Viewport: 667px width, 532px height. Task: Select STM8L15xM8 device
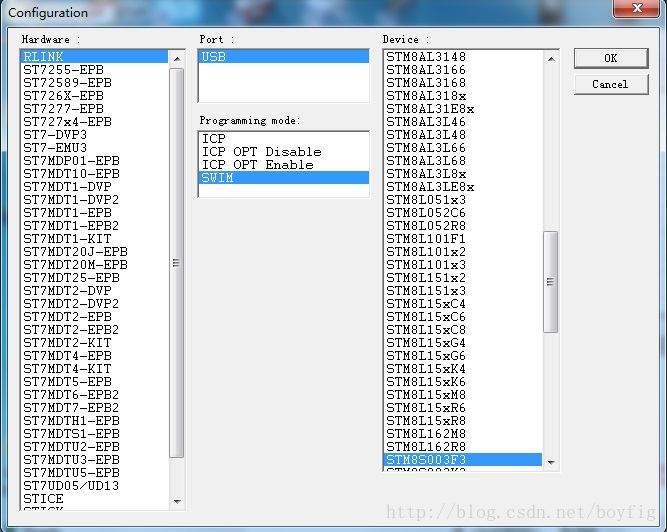463,395
